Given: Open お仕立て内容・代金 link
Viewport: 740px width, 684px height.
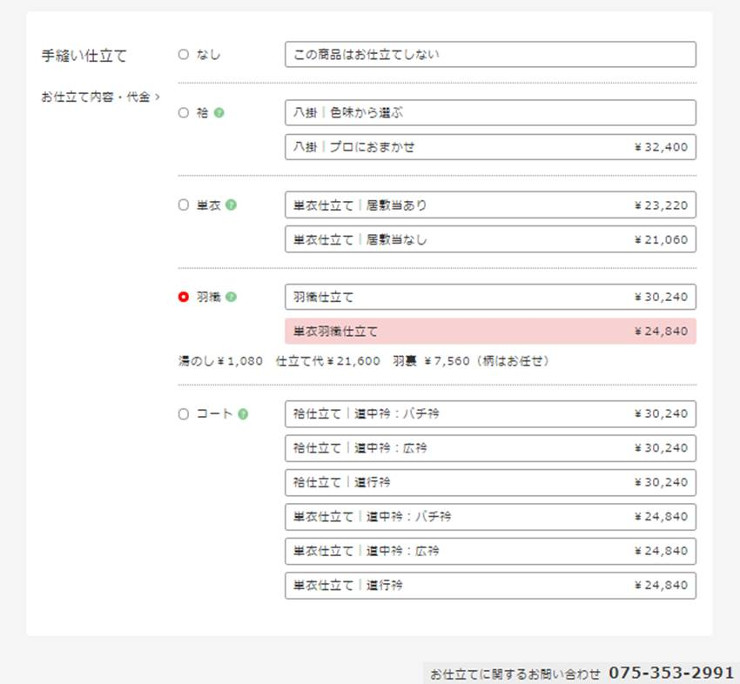Looking at the screenshot, I should pyautogui.click(x=100, y=97).
